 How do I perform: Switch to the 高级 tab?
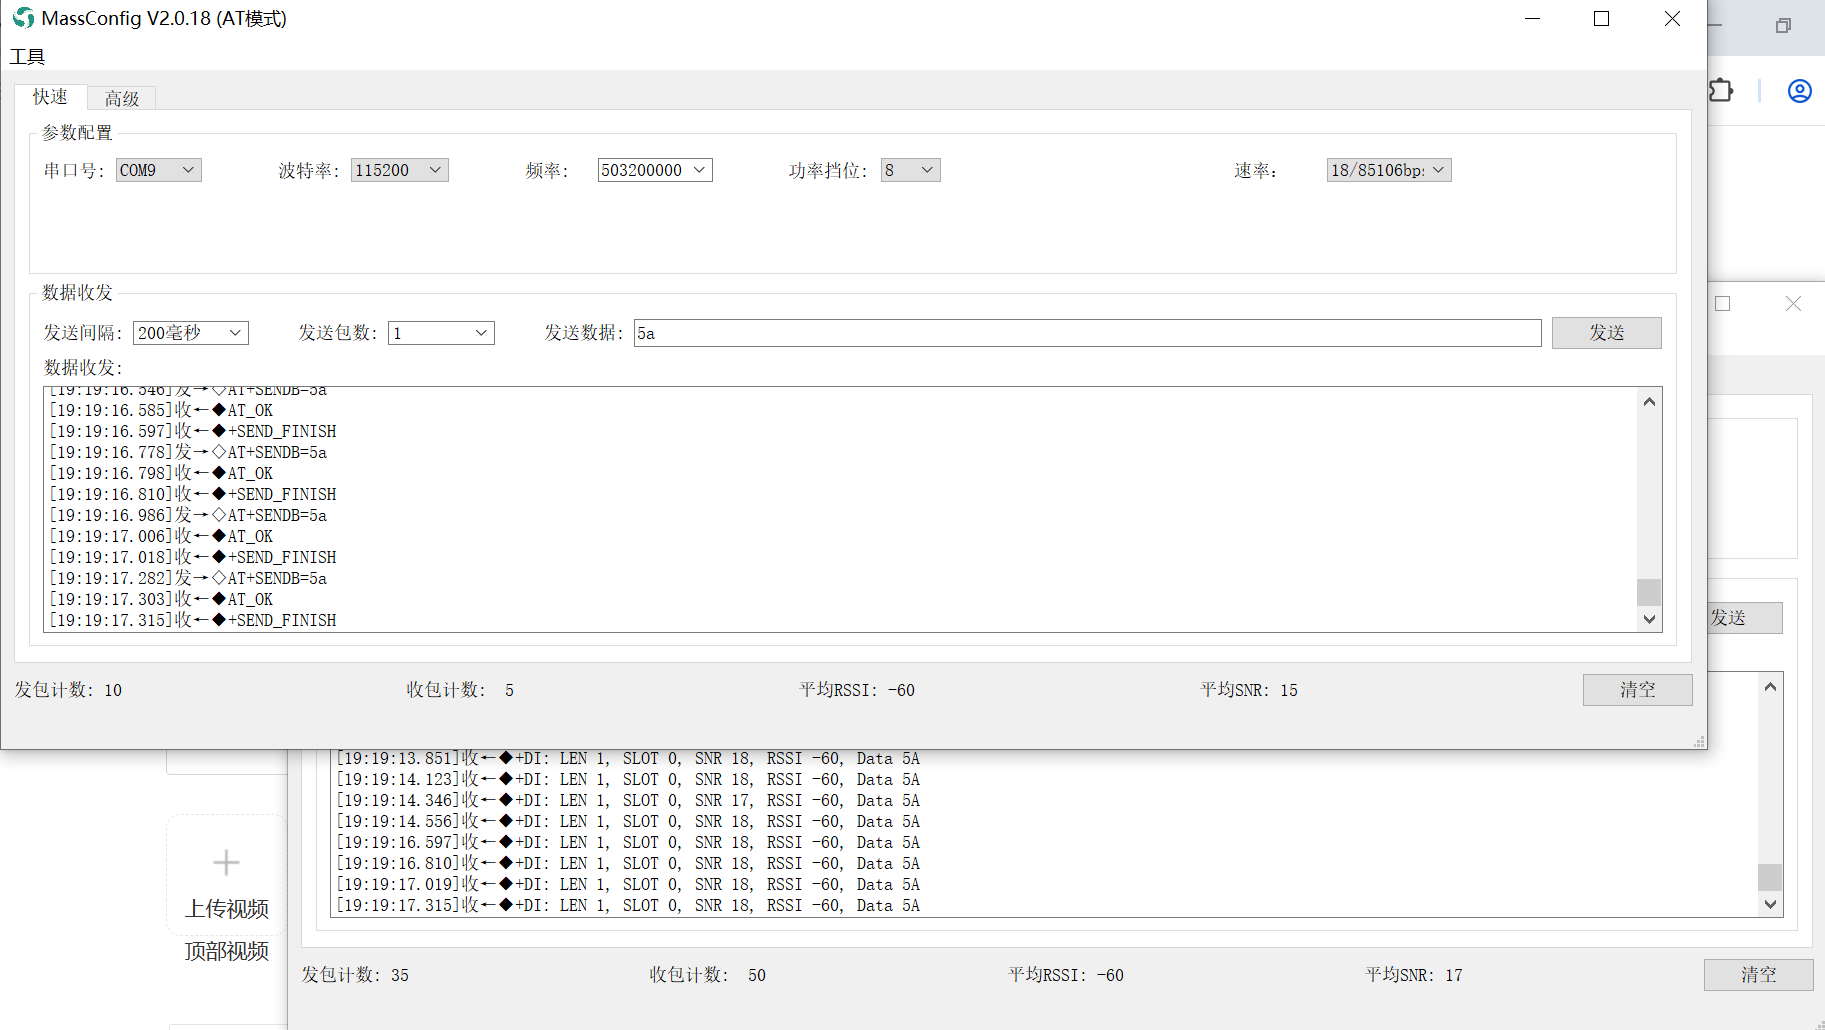[x=122, y=98]
